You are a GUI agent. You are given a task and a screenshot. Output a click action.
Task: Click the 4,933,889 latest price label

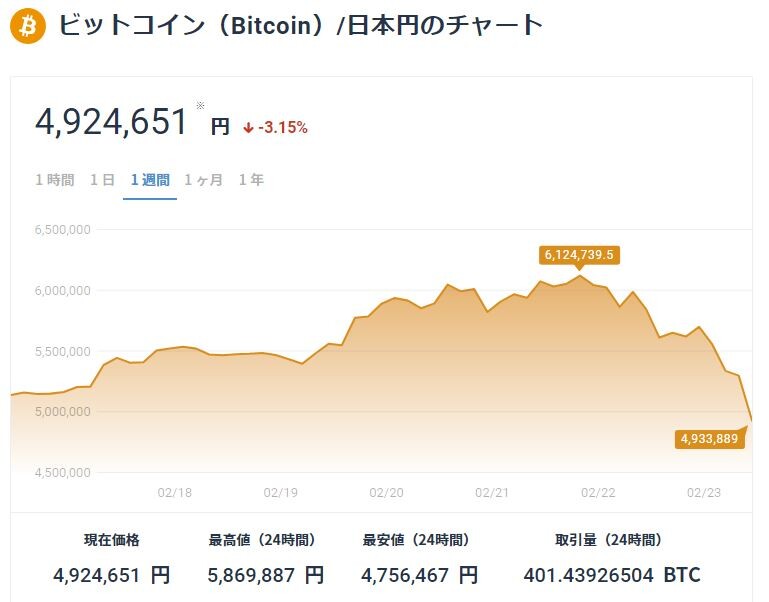[709, 439]
